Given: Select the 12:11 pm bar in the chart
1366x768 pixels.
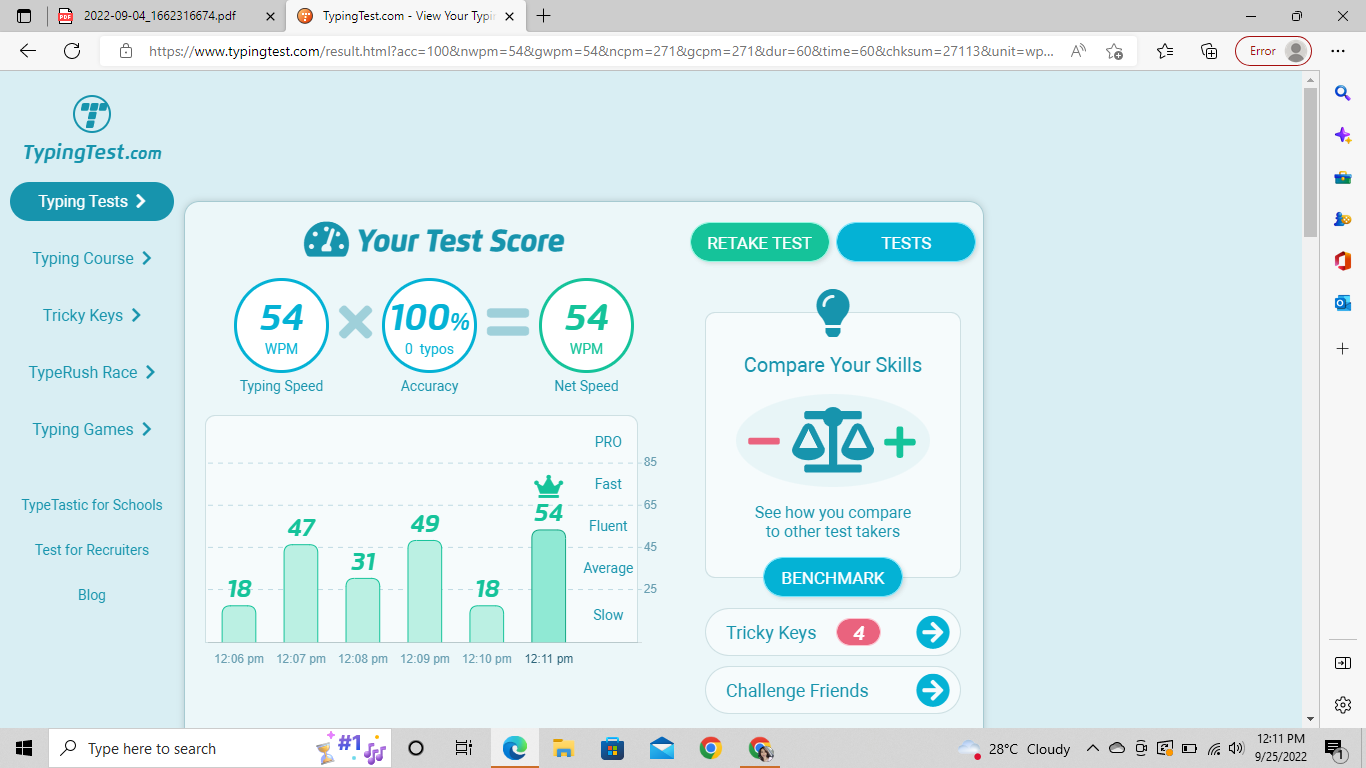Looking at the screenshot, I should coord(548,586).
